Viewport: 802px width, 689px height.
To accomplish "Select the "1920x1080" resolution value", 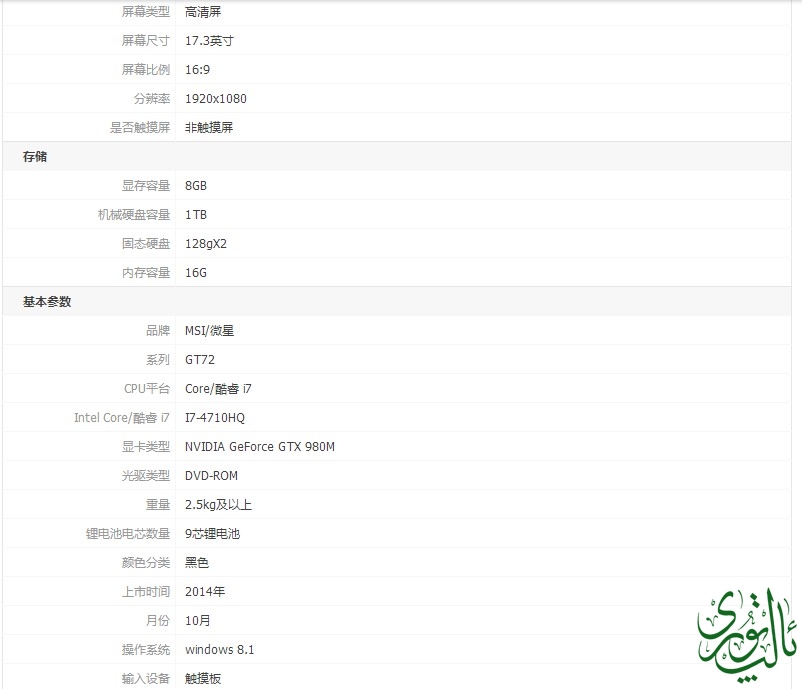I will (216, 99).
